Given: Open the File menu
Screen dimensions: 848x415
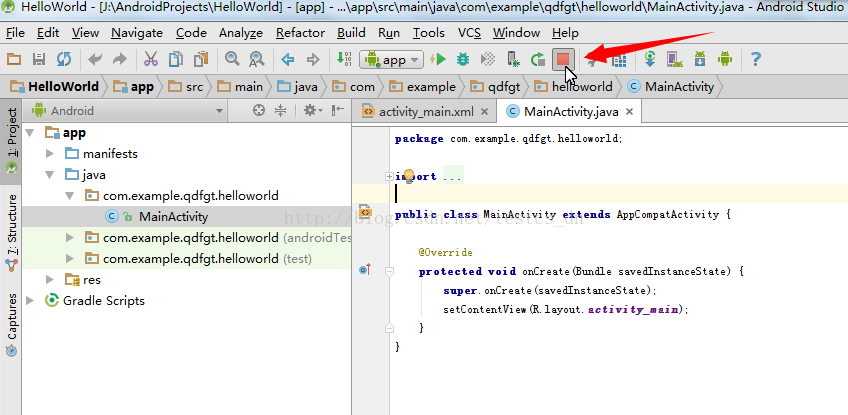Looking at the screenshot, I should (x=15, y=33).
